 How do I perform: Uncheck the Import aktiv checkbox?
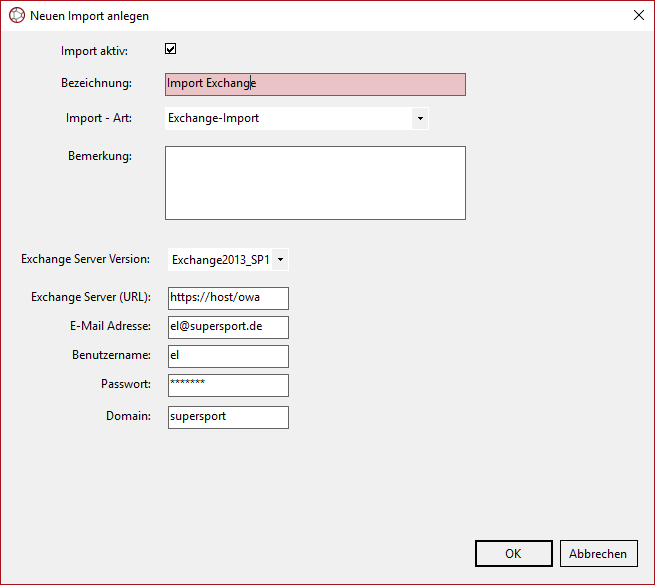pyautogui.click(x=171, y=49)
